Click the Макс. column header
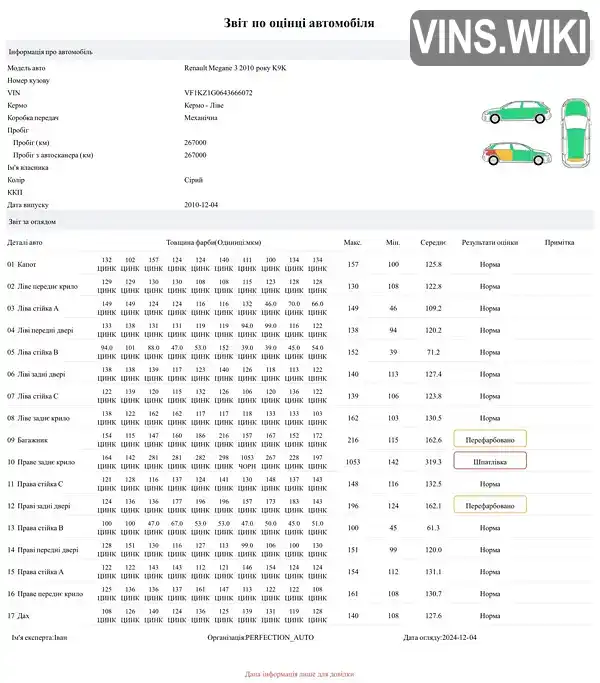This screenshot has height=683, width=600. click(353, 242)
